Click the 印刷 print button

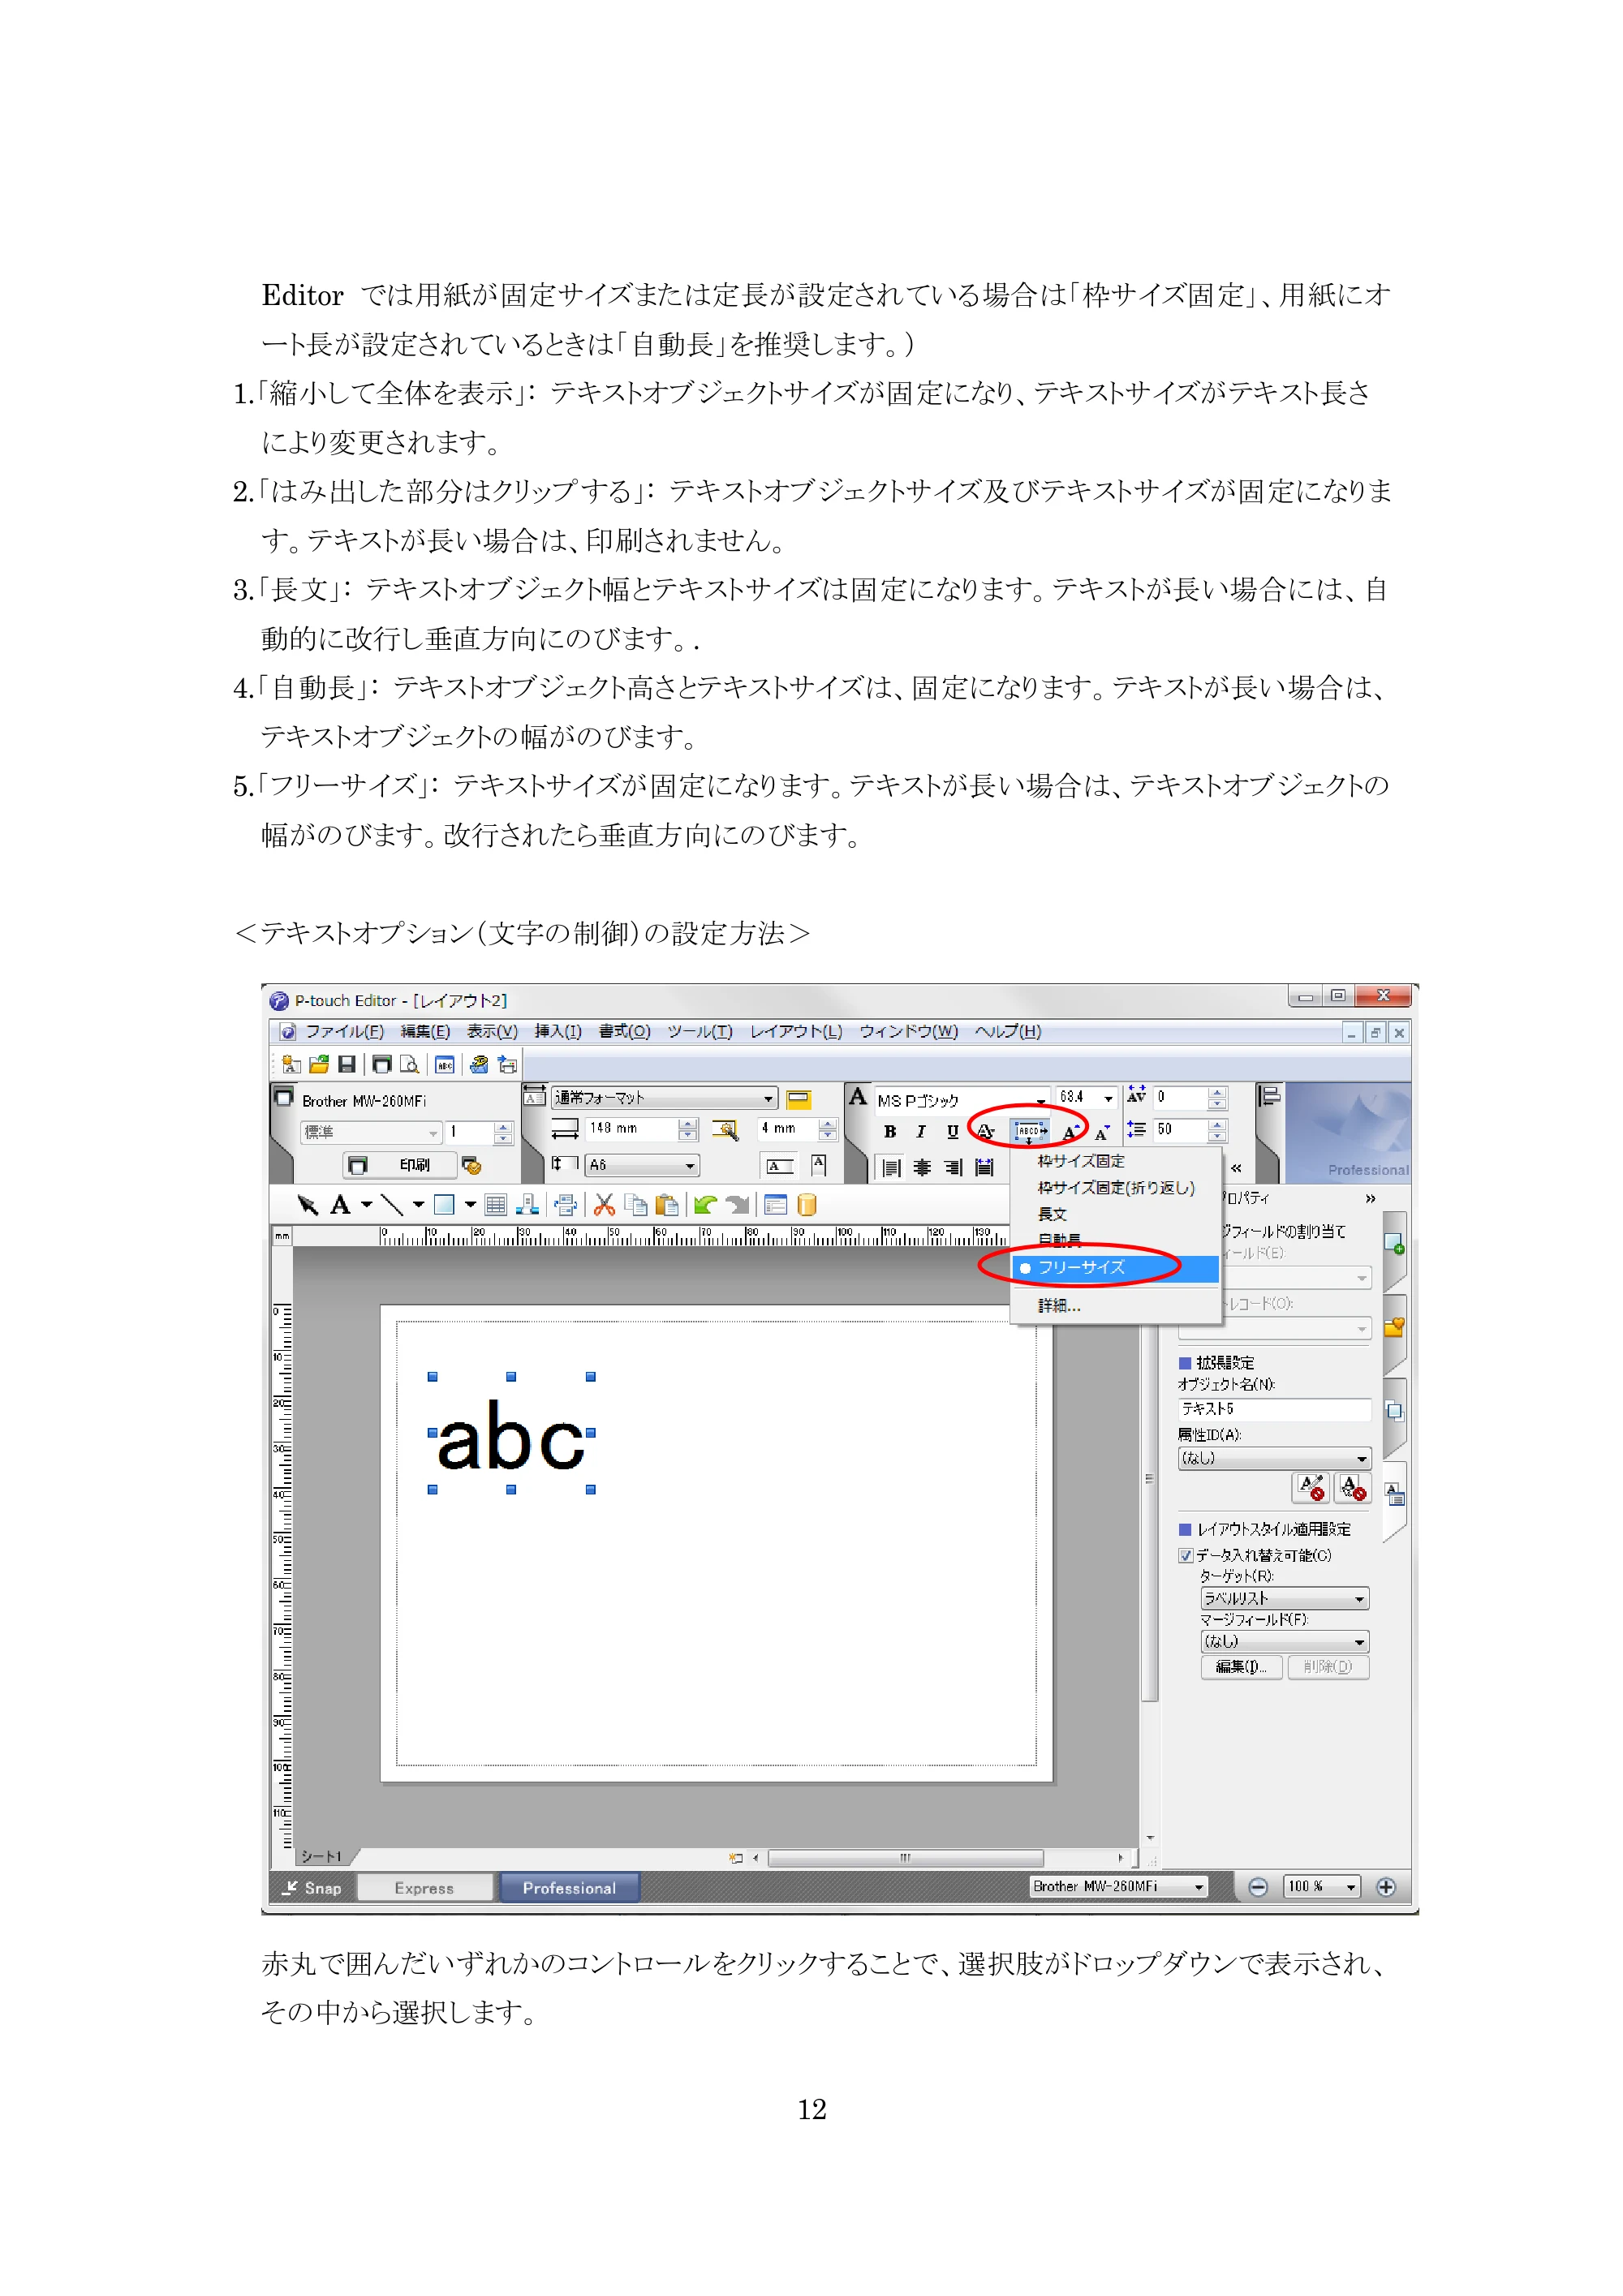click(400, 1165)
